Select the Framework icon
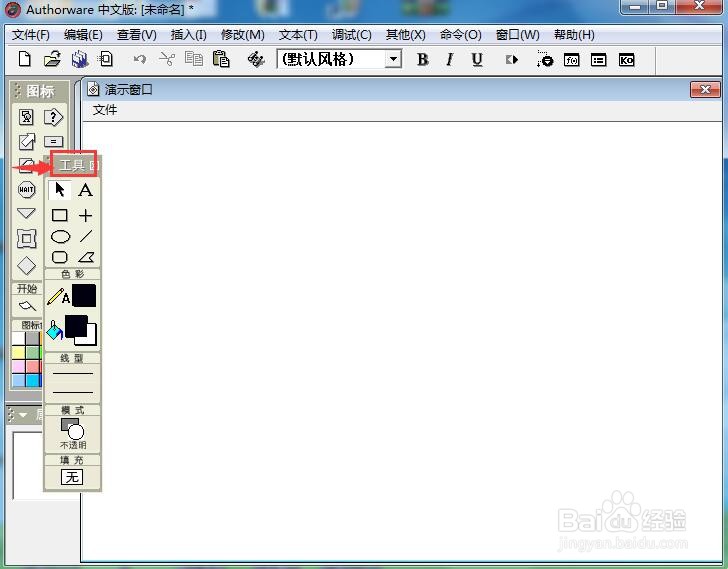This screenshot has width=728, height=569. pos(26,239)
